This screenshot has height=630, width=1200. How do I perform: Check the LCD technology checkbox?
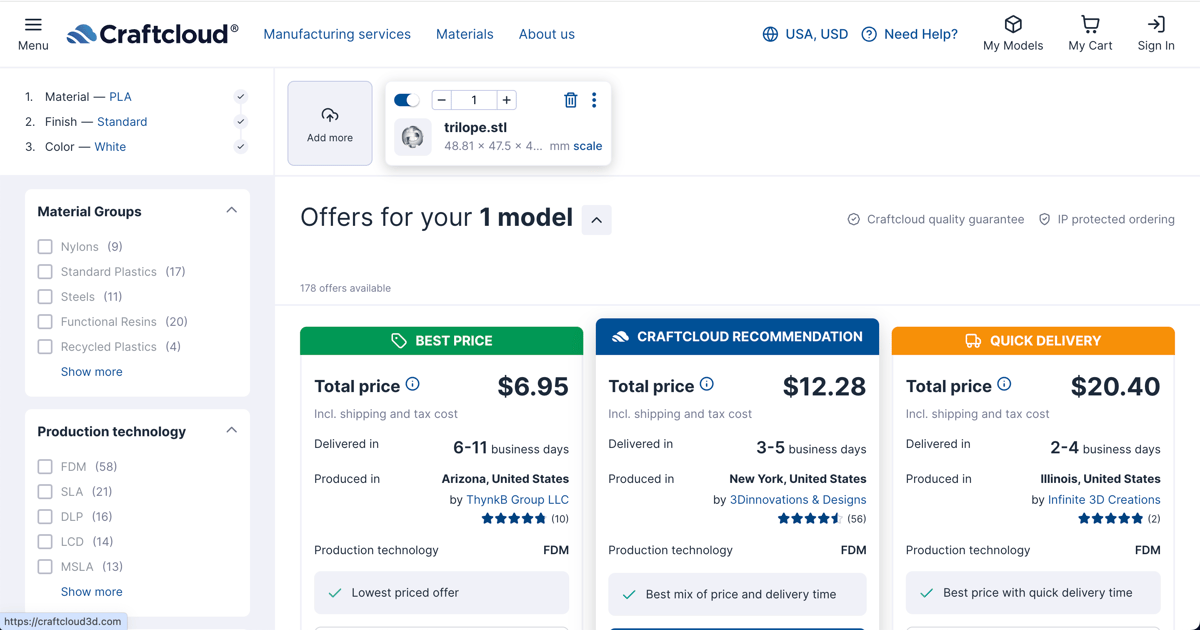point(45,542)
